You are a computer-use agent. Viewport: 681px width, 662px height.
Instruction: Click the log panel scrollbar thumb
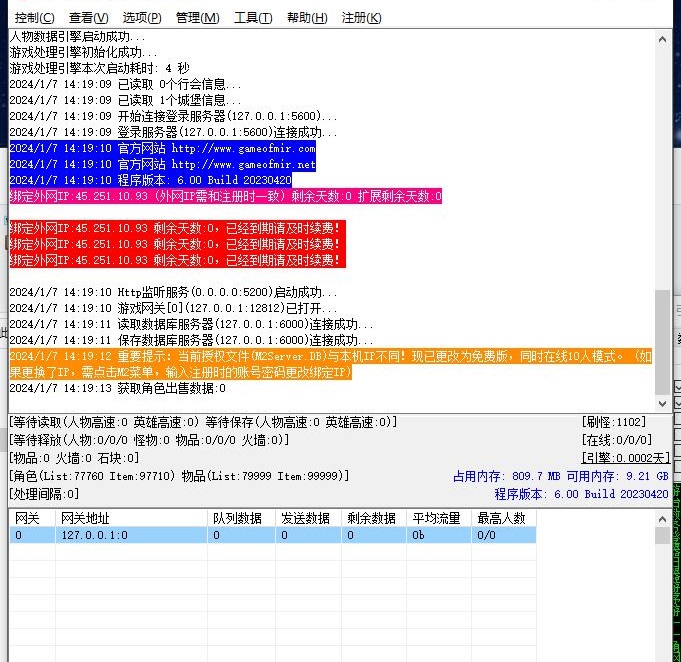click(662, 342)
